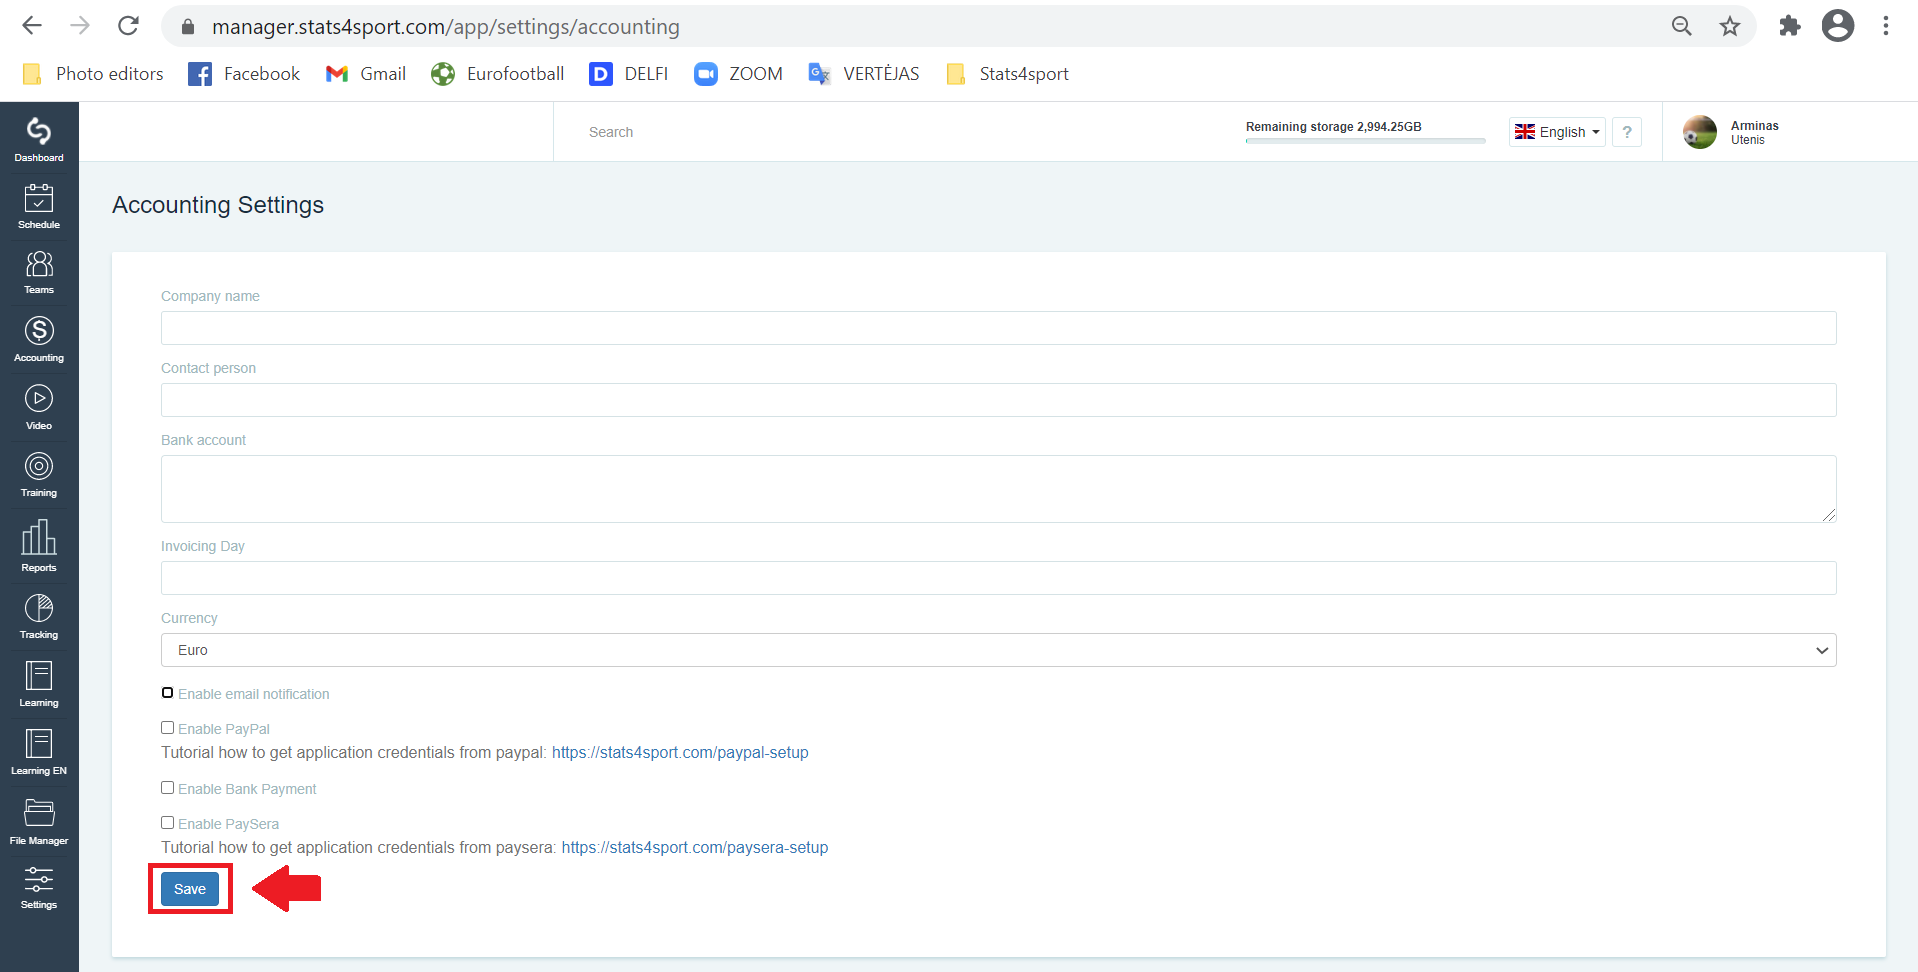Screen dimensions: 1918x972
Task: Open the Learning EN sidebar icon
Action: point(39,752)
